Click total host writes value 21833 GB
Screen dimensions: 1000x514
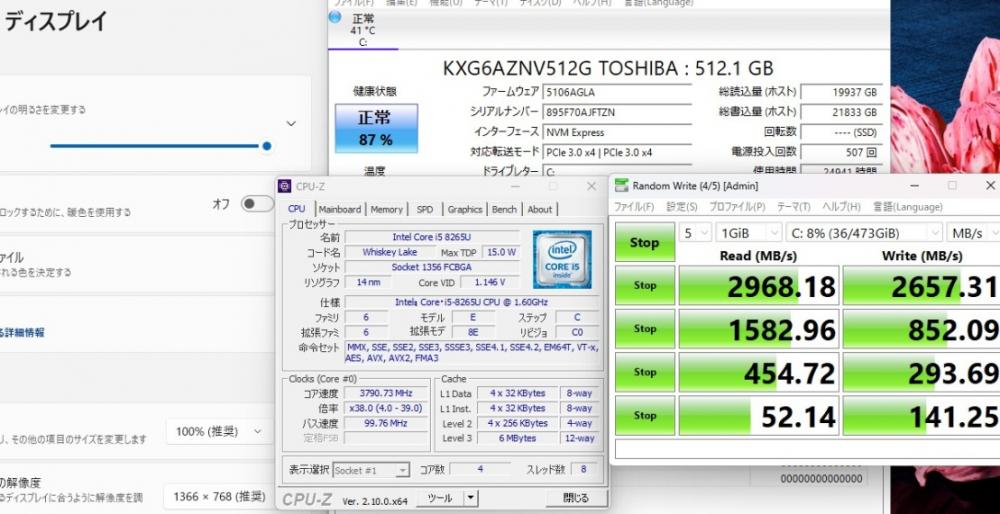(842, 112)
